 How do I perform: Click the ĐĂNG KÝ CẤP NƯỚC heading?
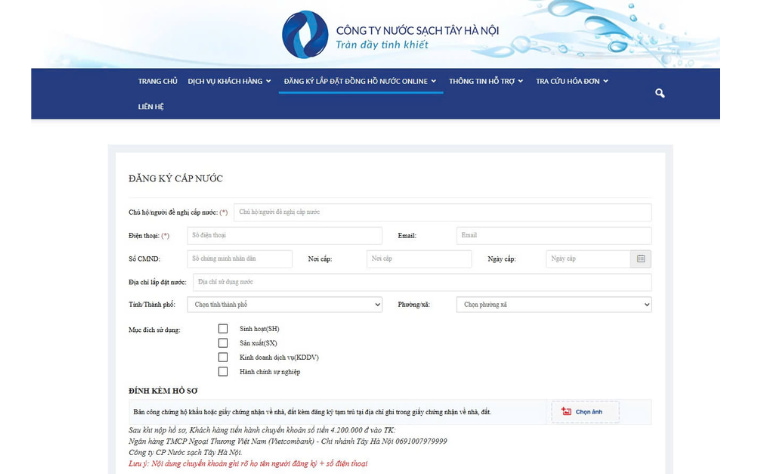[x=175, y=179]
